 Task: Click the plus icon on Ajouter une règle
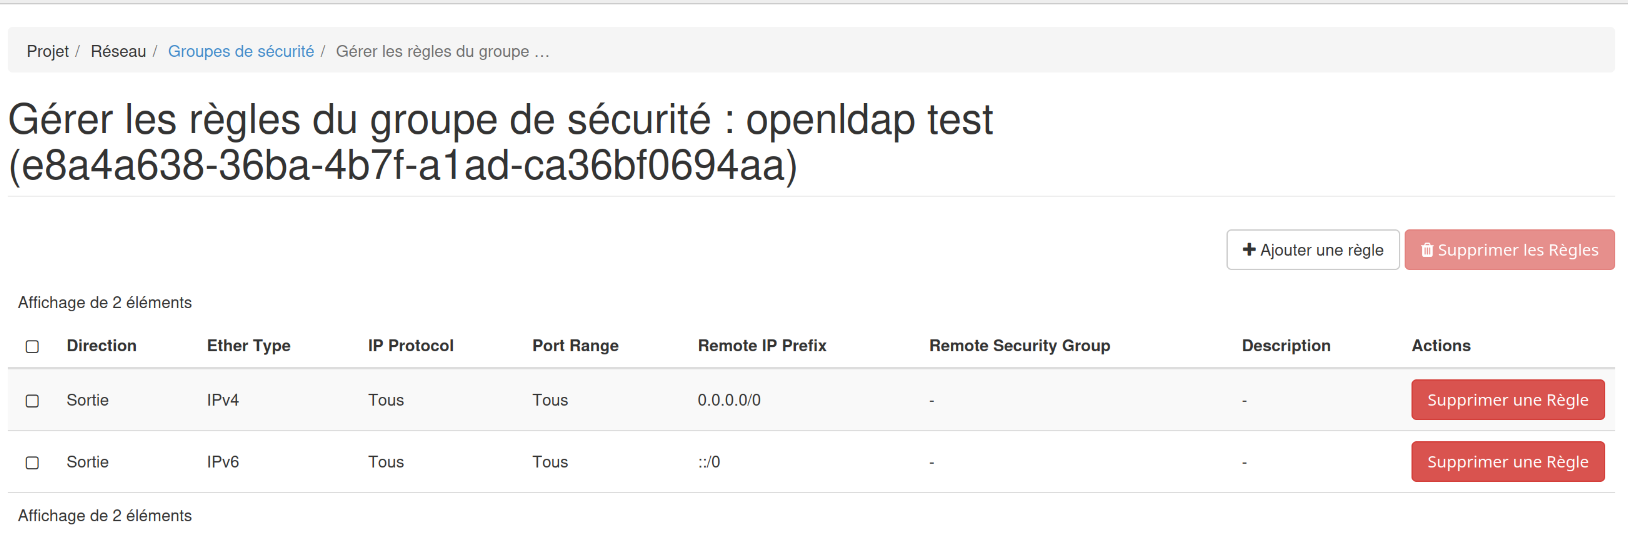(1249, 250)
